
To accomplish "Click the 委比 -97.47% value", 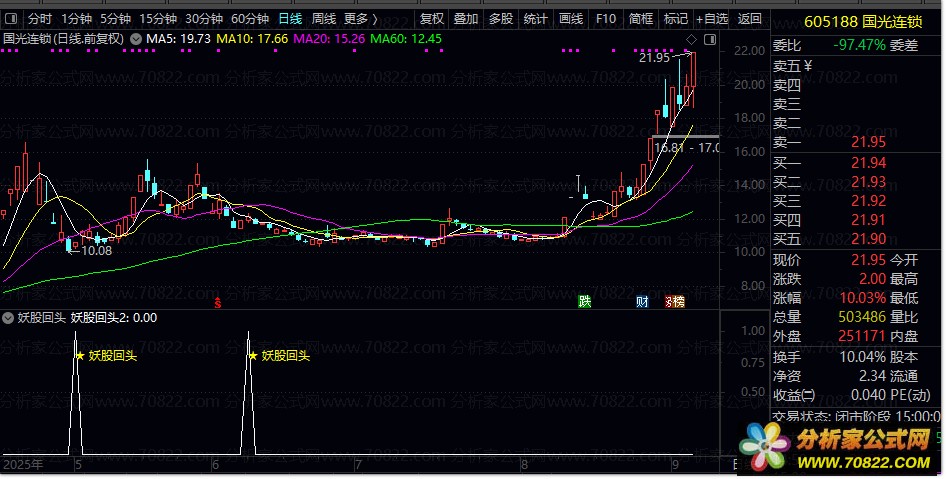I will pyautogui.click(x=859, y=45).
